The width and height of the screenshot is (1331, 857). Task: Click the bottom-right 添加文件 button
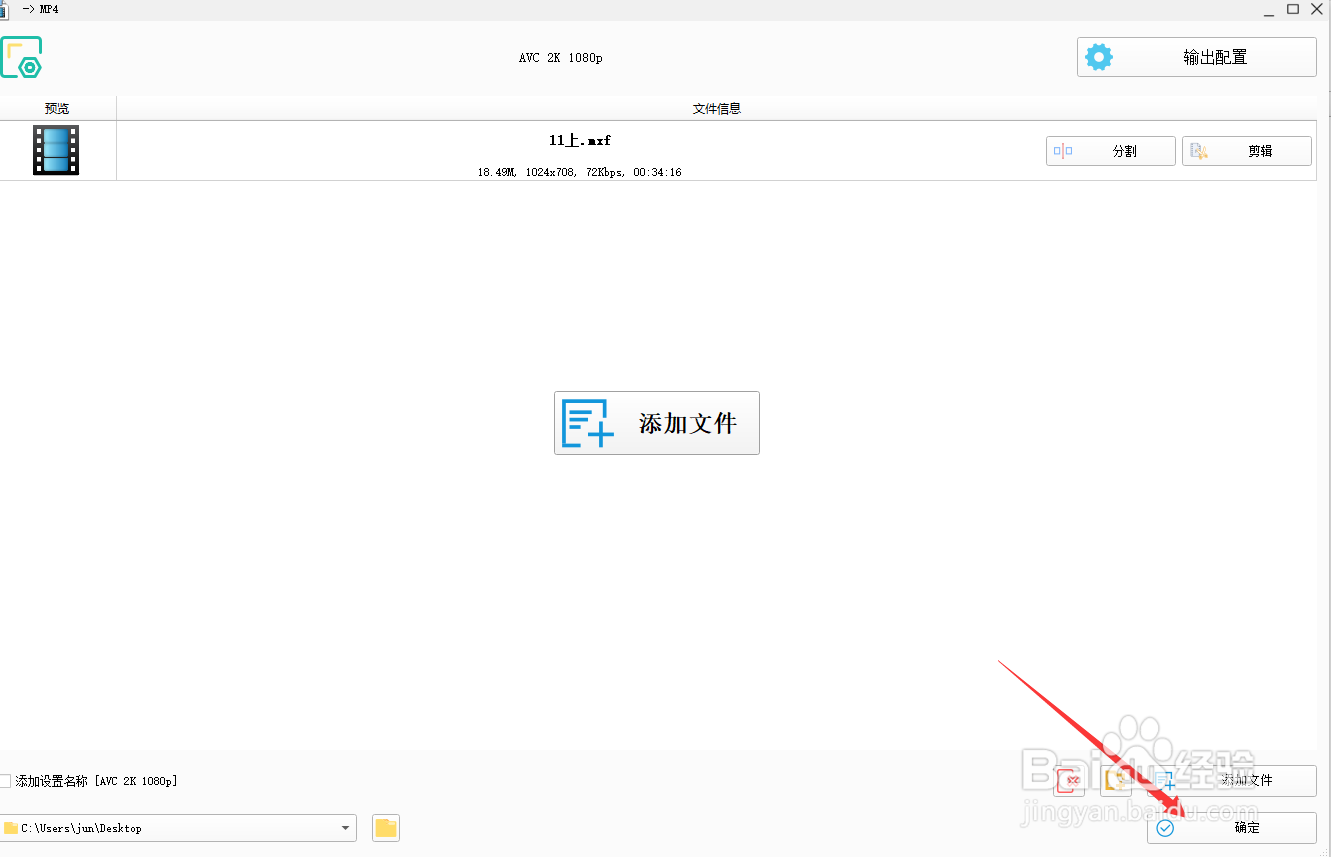click(x=1231, y=780)
